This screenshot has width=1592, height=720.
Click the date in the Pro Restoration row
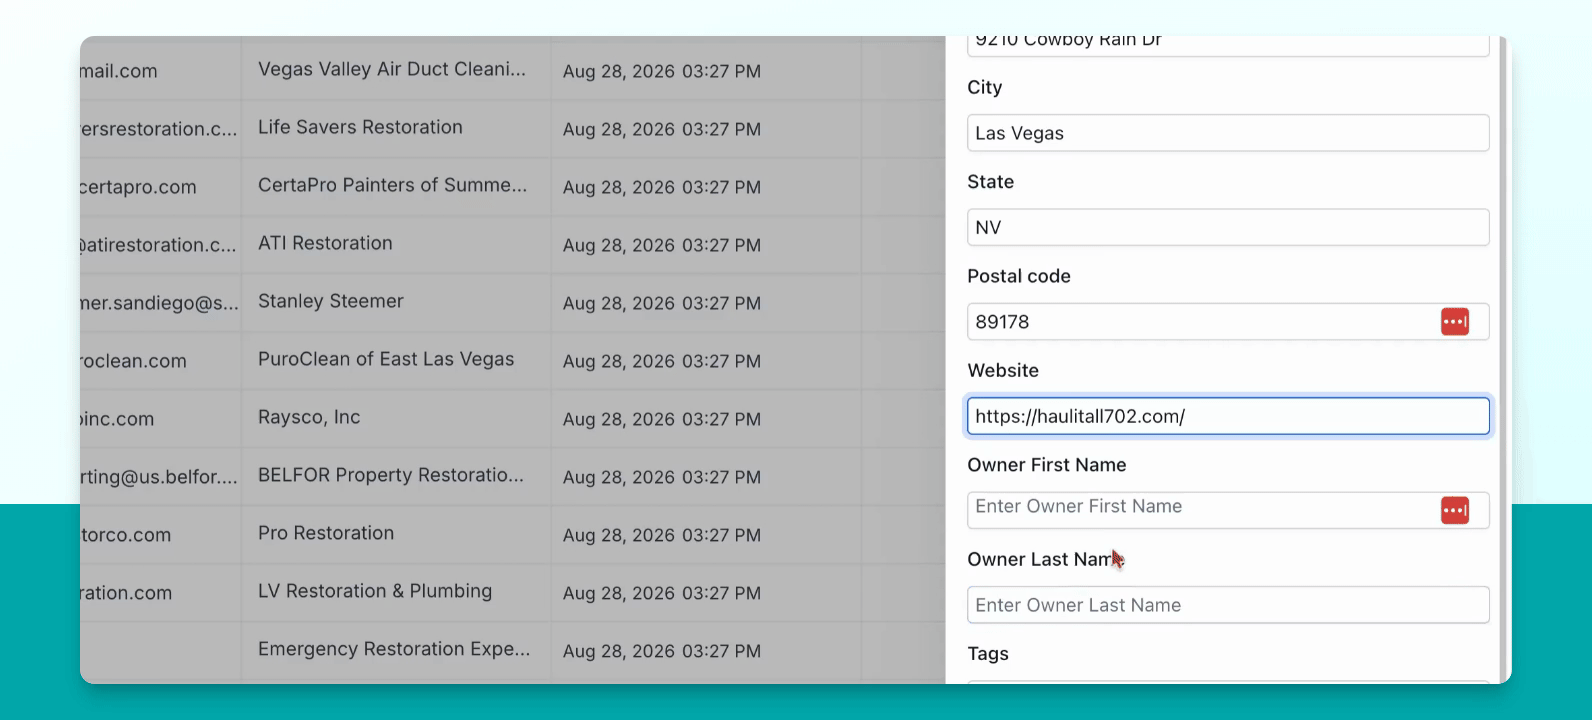pyautogui.click(x=662, y=535)
